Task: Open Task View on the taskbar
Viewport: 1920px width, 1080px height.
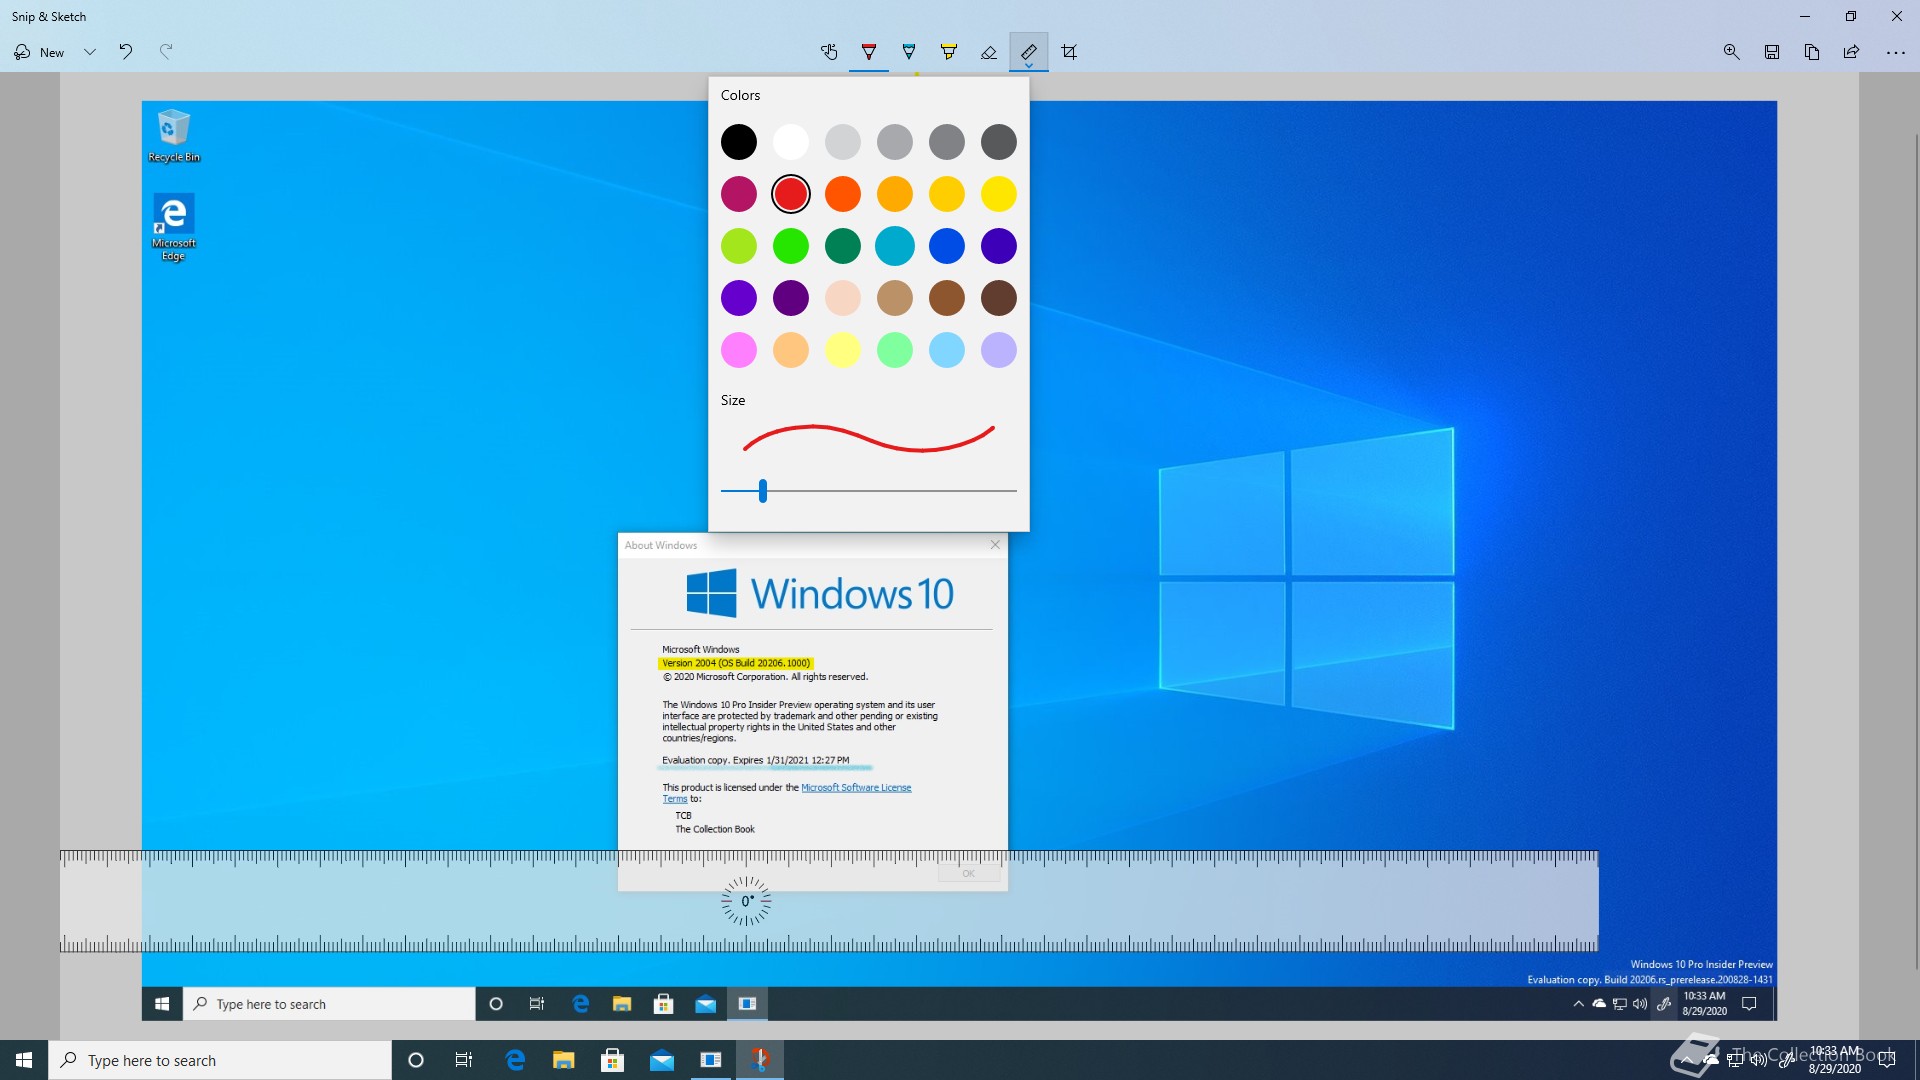Action: pos(464,1060)
